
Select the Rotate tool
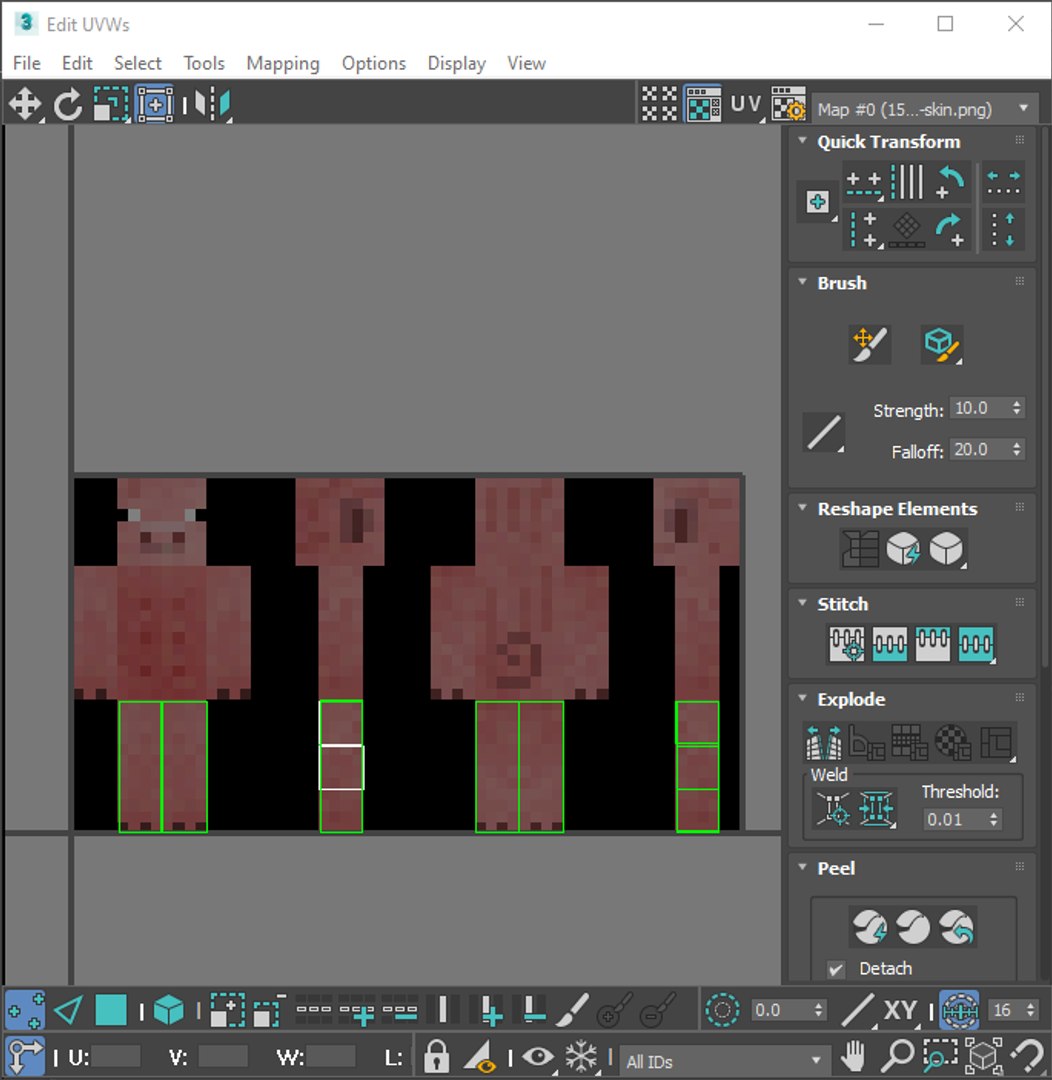[68, 105]
